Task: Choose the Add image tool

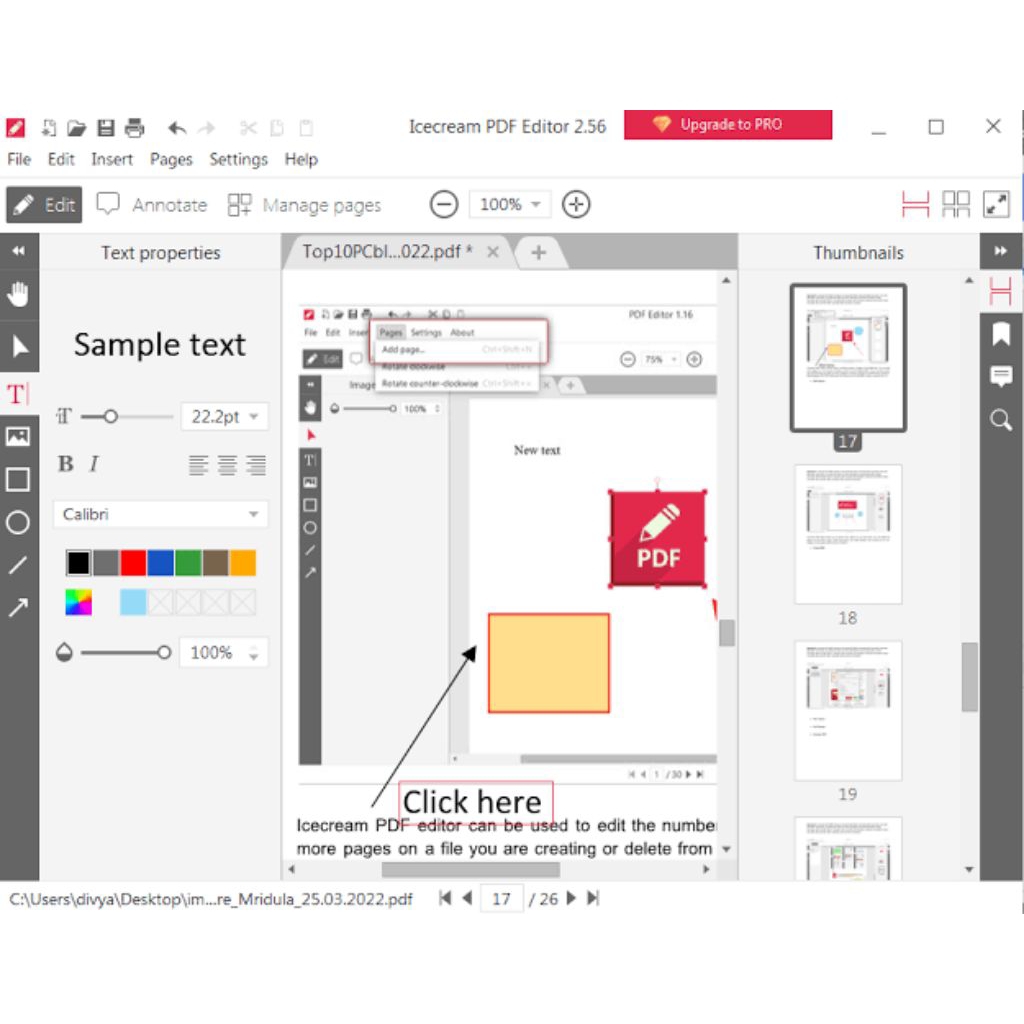Action: (x=18, y=436)
